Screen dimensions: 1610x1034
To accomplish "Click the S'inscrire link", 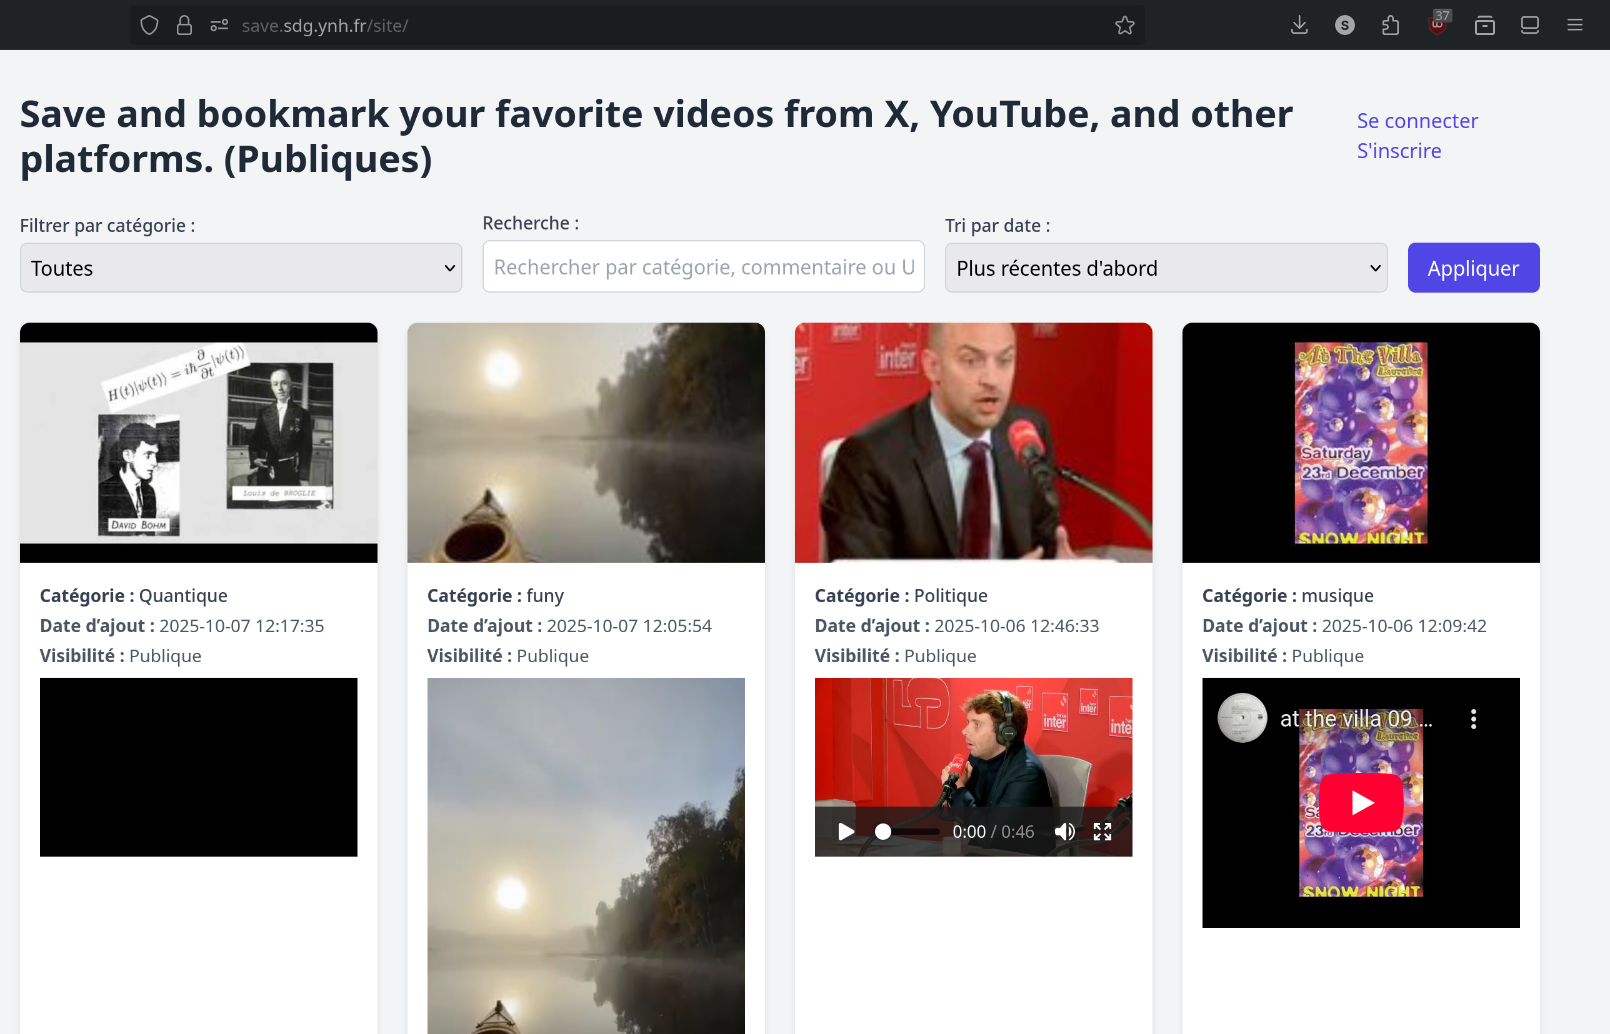I will point(1399,151).
